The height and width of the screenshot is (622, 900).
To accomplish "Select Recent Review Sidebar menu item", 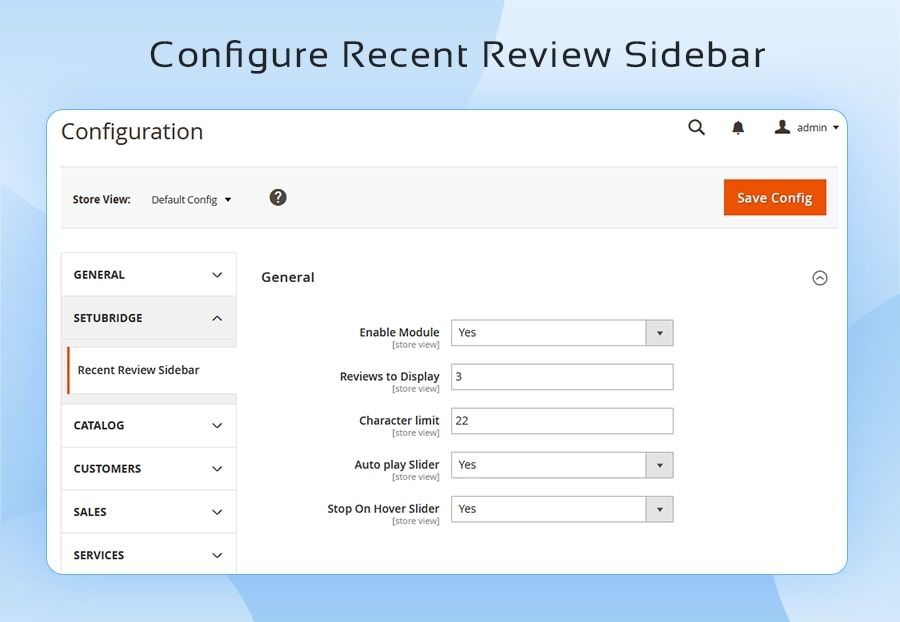I will tap(139, 370).
